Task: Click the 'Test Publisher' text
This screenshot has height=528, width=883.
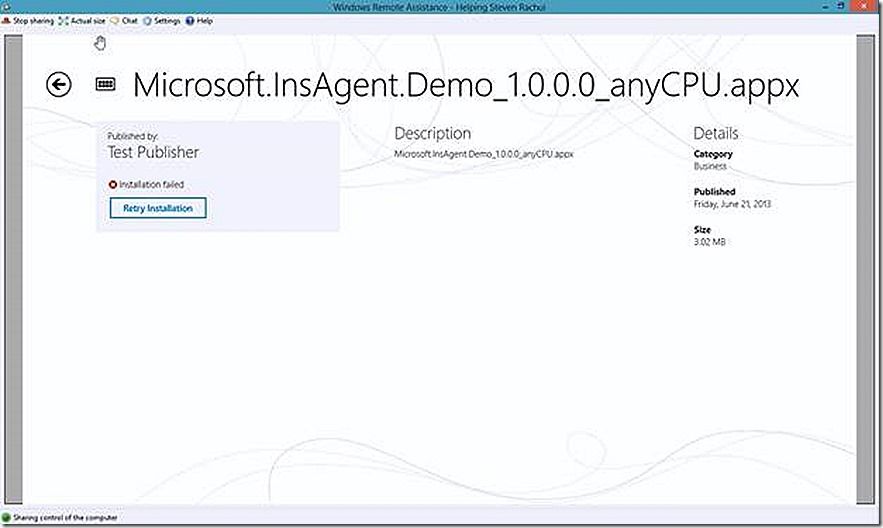Action: (153, 152)
